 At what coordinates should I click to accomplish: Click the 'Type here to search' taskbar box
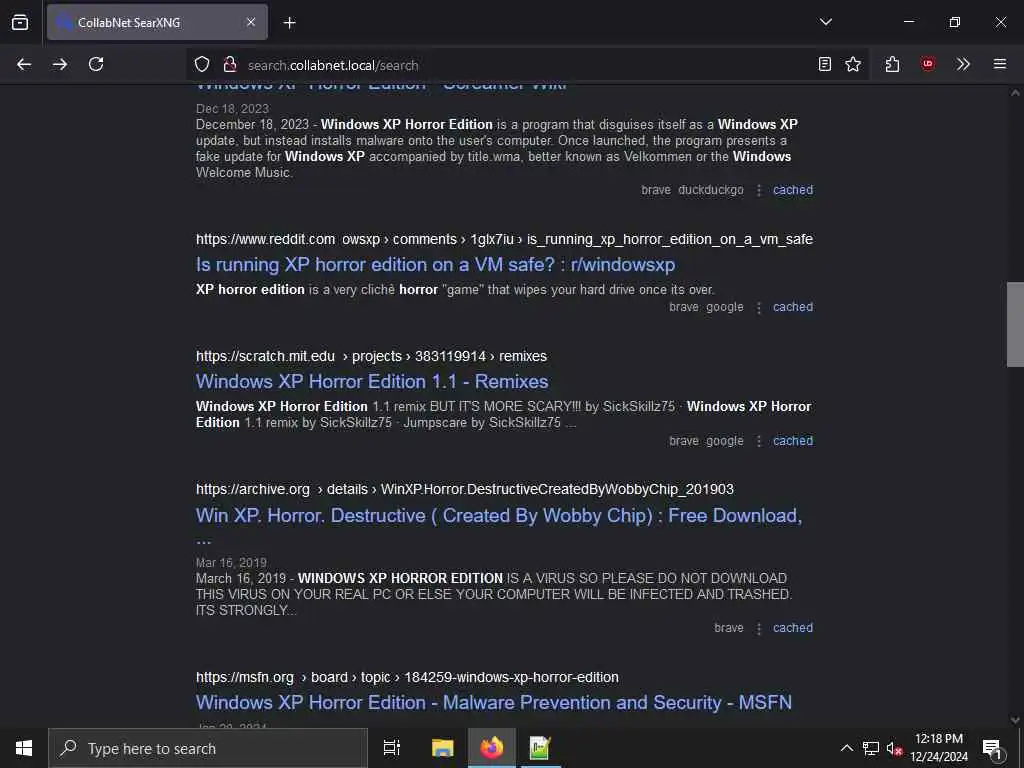click(208, 748)
